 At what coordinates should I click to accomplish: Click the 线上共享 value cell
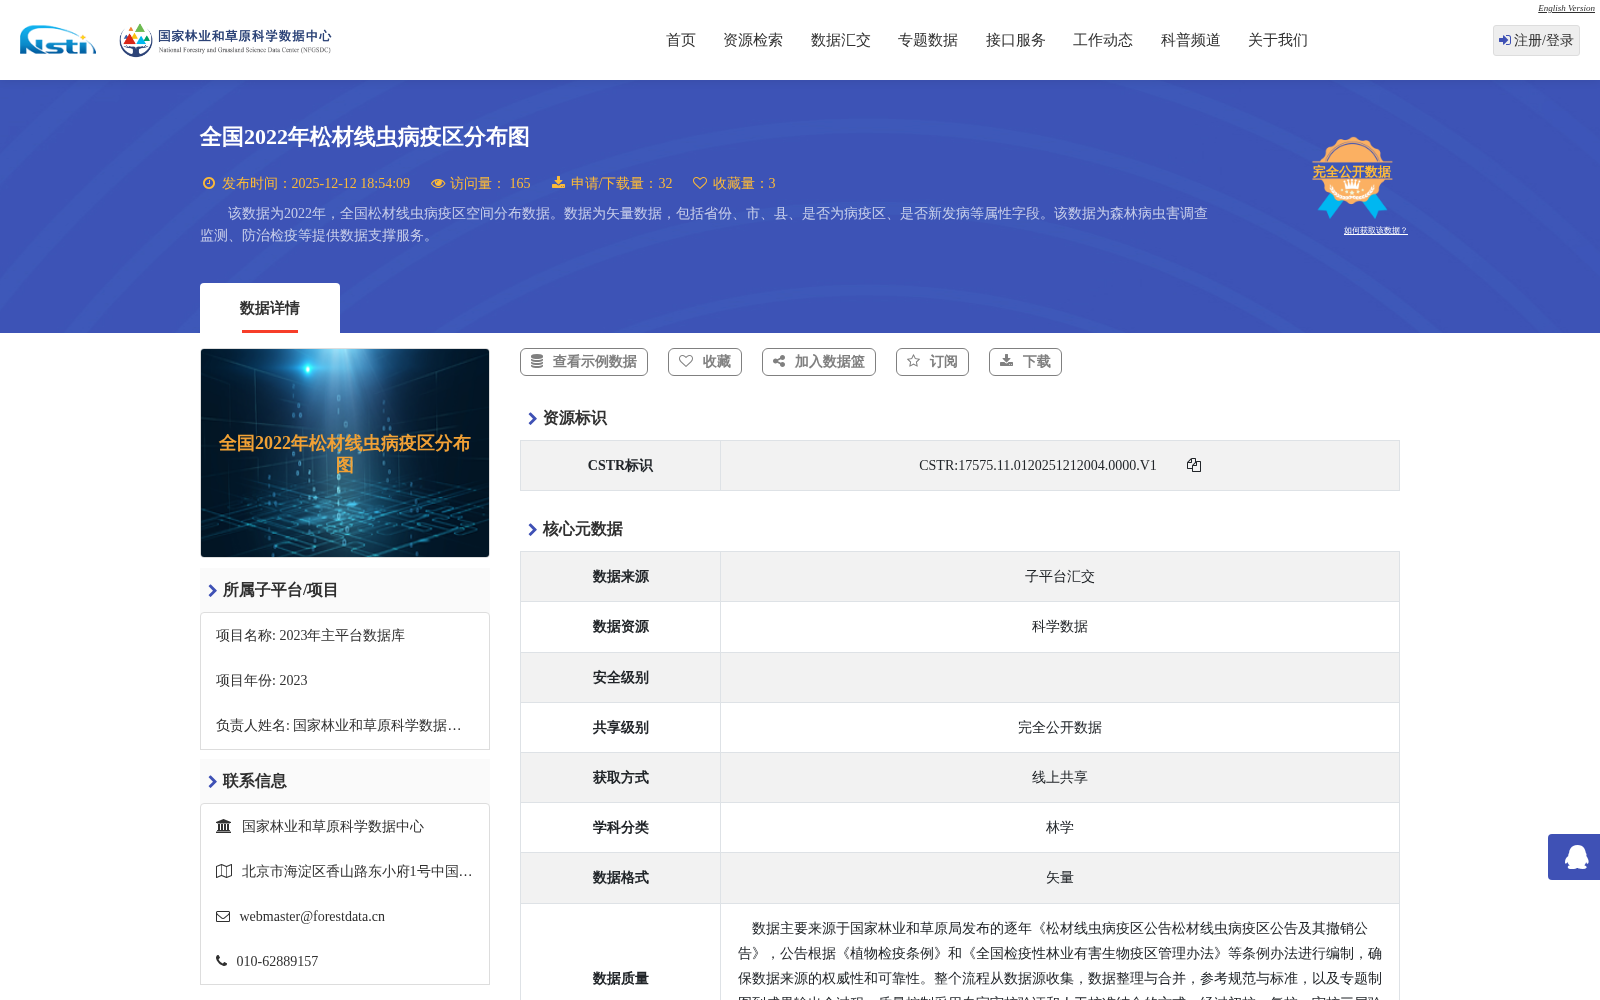point(1060,777)
